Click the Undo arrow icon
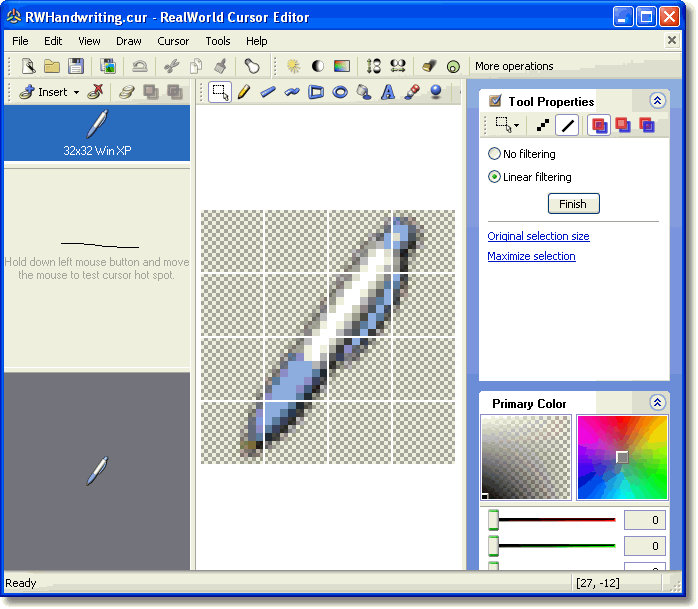 point(140,66)
